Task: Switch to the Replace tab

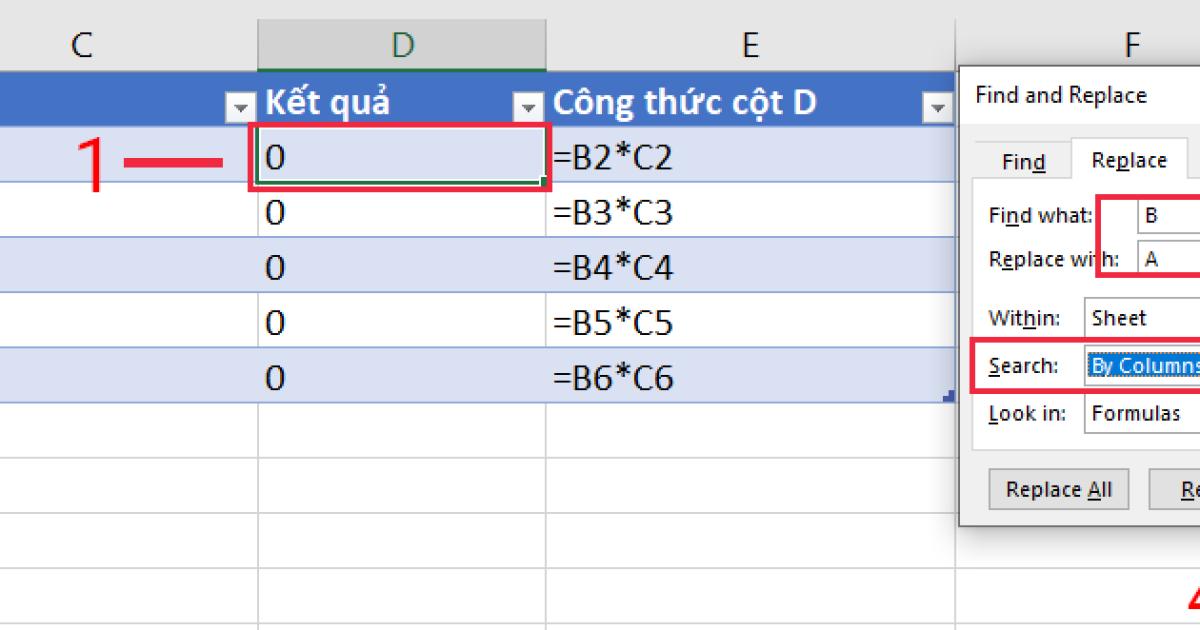Action: (x=1129, y=160)
